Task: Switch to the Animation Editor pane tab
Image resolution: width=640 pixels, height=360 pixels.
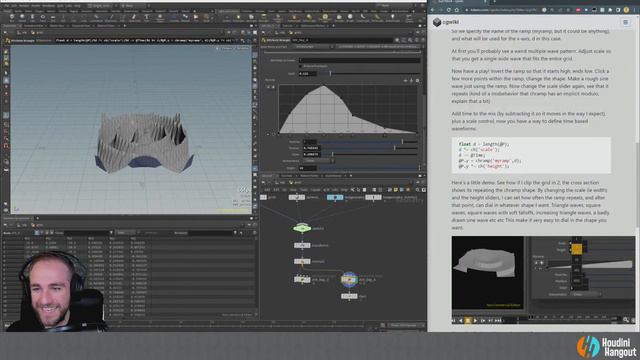Action: pos(33,26)
